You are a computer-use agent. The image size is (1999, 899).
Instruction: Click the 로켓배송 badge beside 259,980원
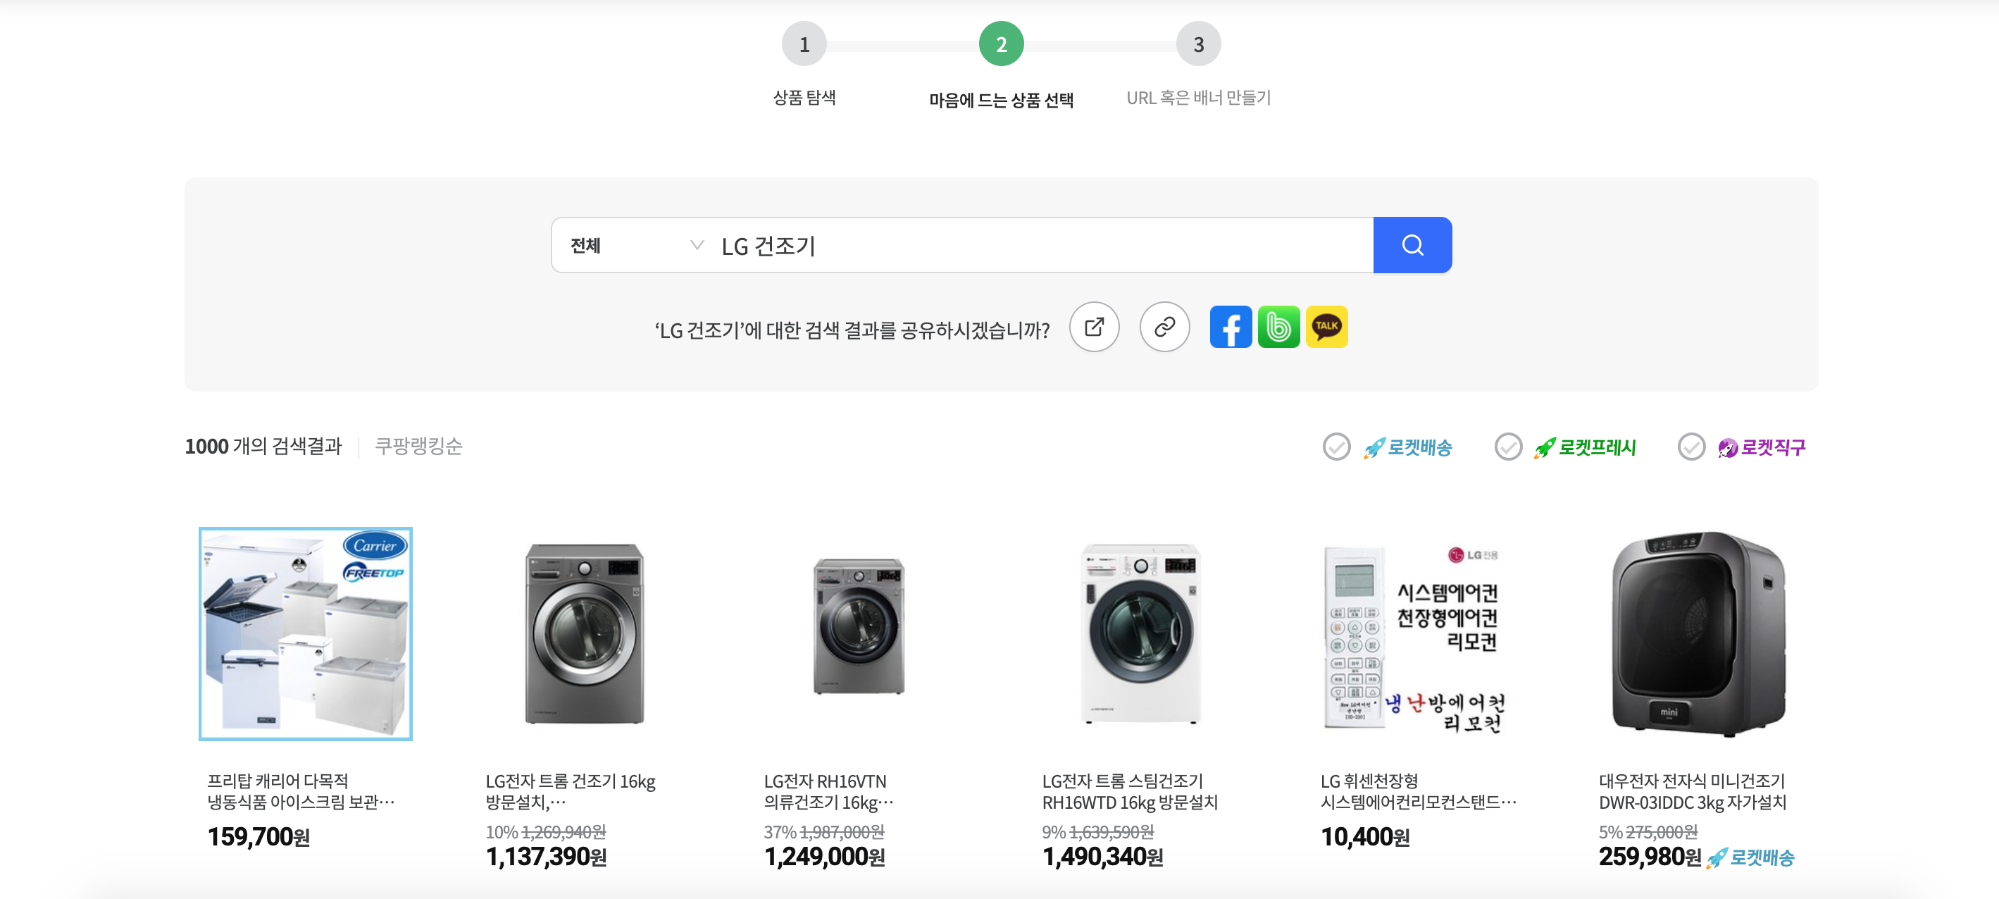tap(1751, 858)
